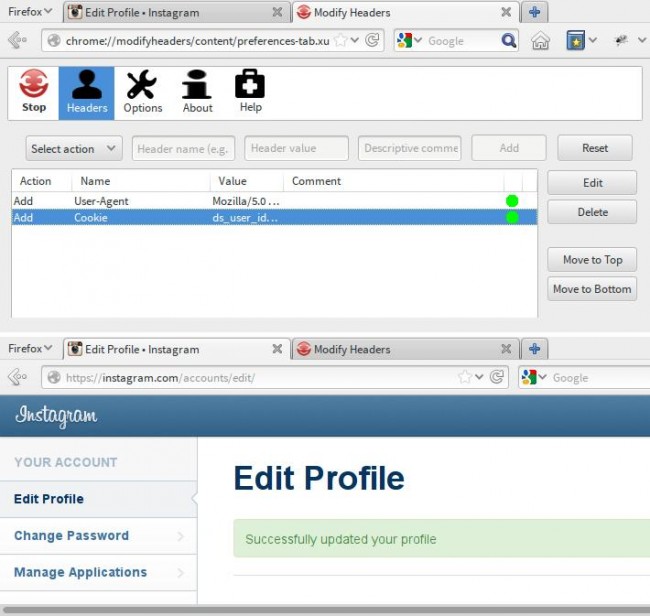The height and width of the screenshot is (616, 650).
Task: Expand the bookmarks button dropdown arrow
Action: pyautogui.click(x=593, y=40)
